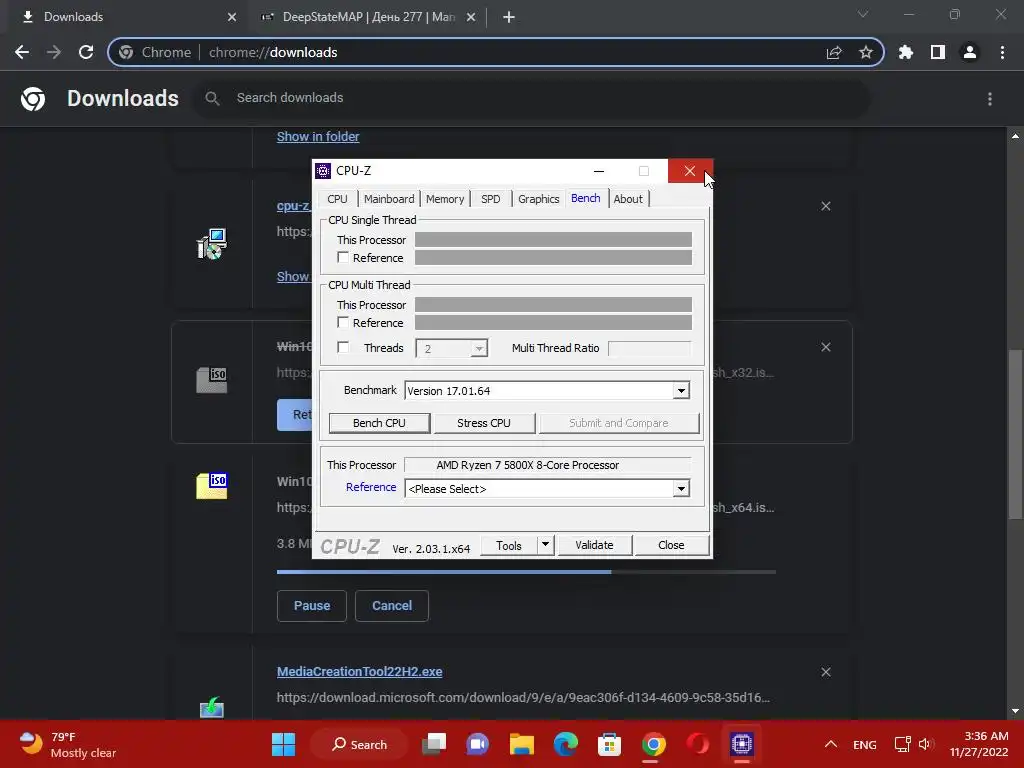Open Opera browser from taskbar
The height and width of the screenshot is (768, 1024).
point(697,744)
